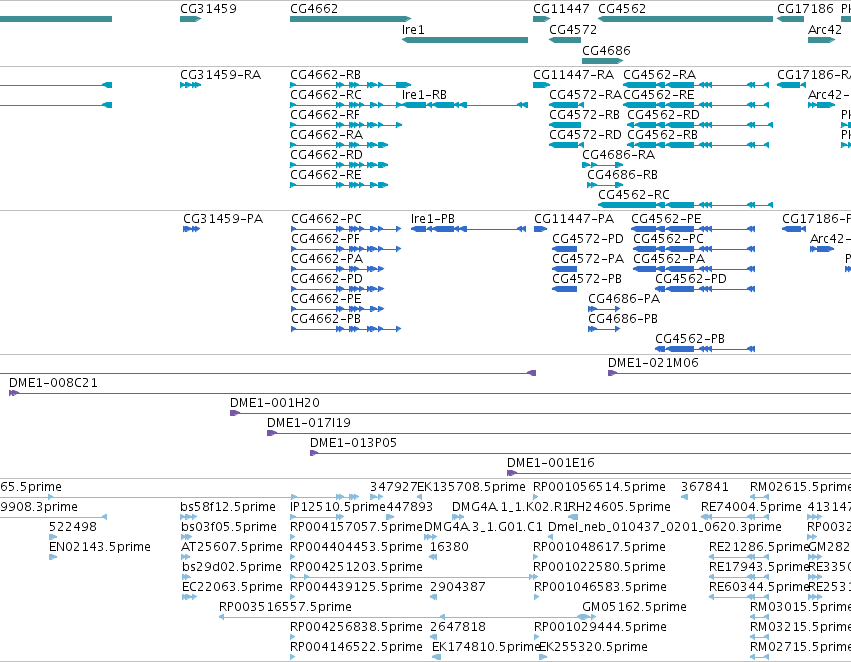The height and width of the screenshot is (662, 851).
Task: Click transcript CG4662-RF label
Action: pos(325,115)
